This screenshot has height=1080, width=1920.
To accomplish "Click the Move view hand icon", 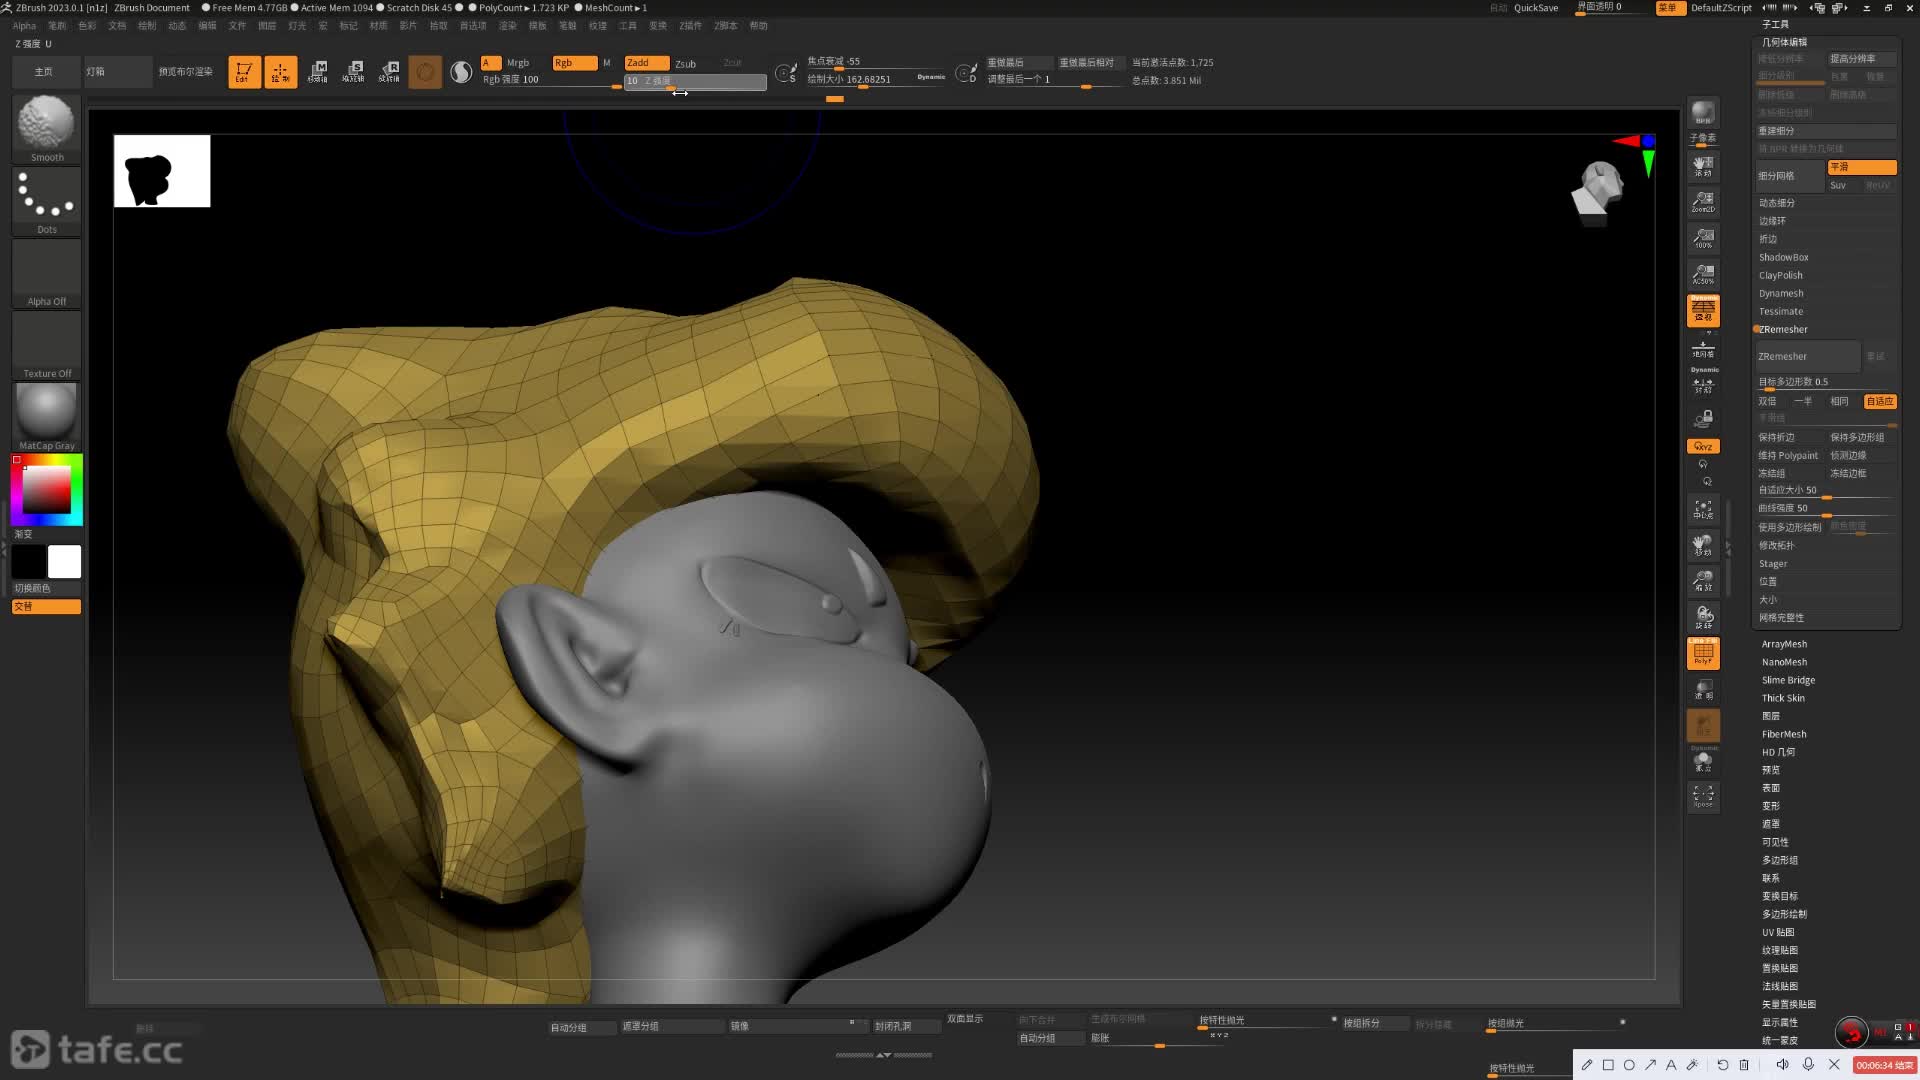I will (1703, 546).
